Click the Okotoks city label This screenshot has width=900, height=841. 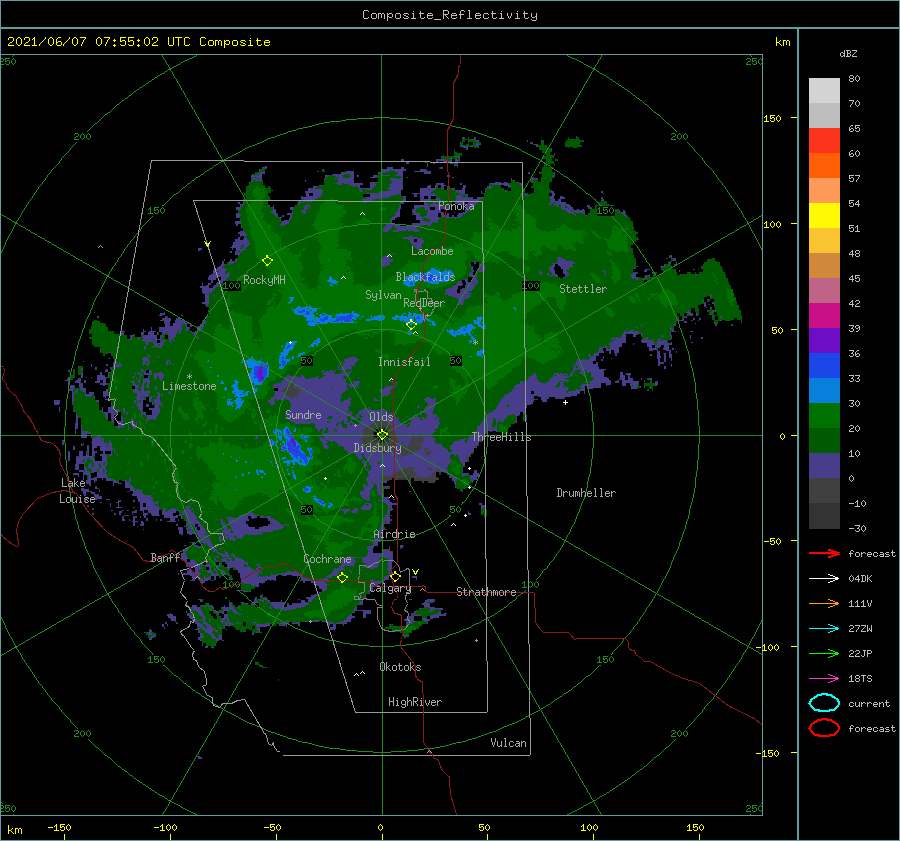[400, 667]
